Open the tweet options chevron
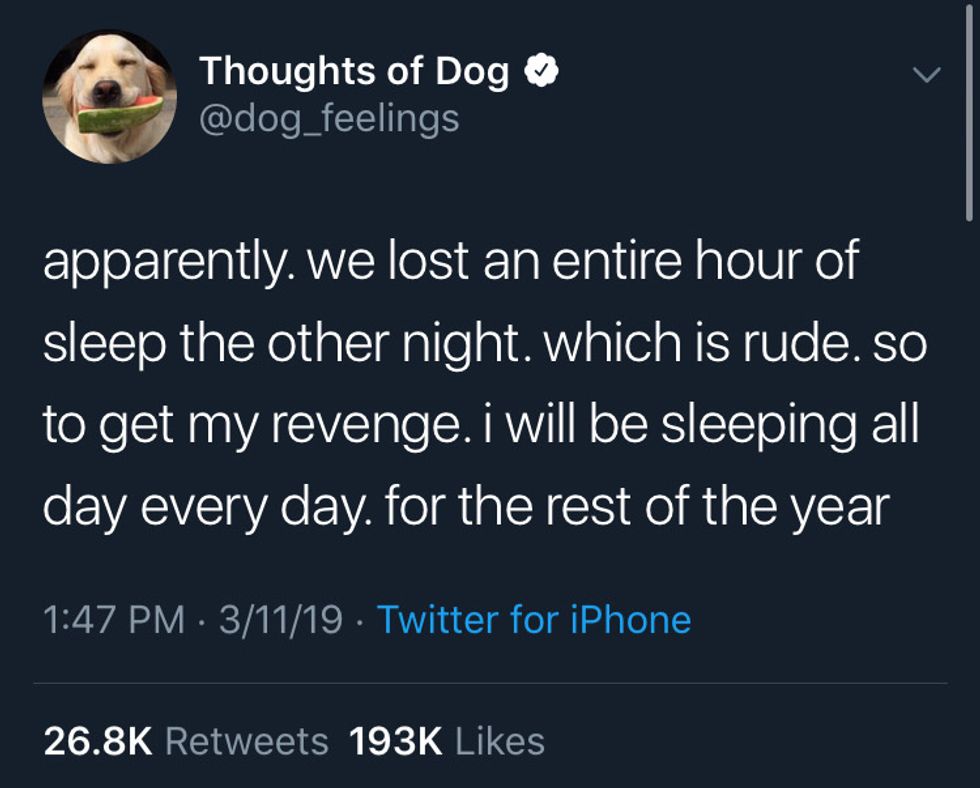Viewport: 980px width, 788px height. [929, 75]
